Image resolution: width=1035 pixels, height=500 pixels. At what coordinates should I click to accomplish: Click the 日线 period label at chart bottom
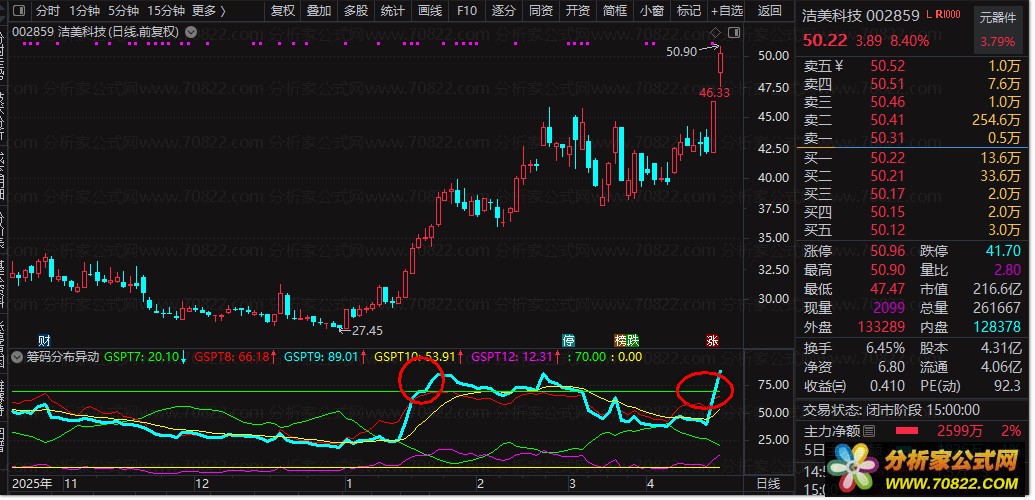(768, 483)
